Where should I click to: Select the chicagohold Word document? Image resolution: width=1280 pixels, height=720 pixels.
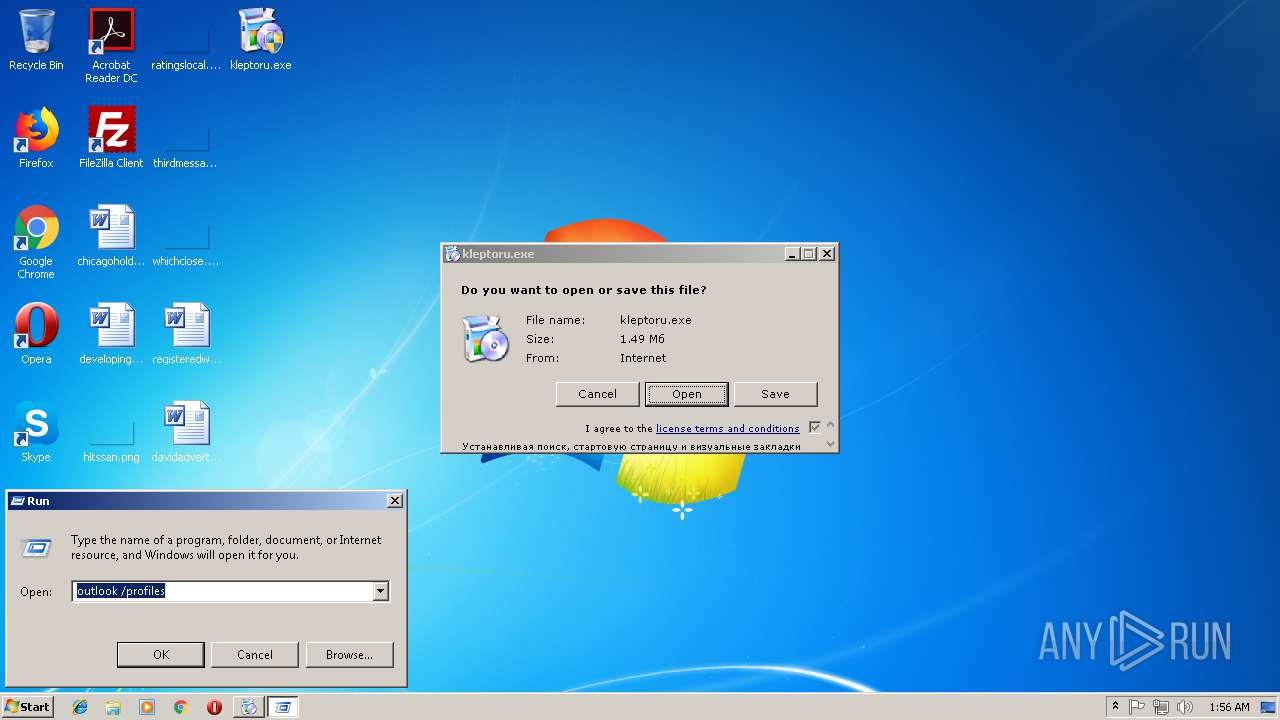click(111, 237)
